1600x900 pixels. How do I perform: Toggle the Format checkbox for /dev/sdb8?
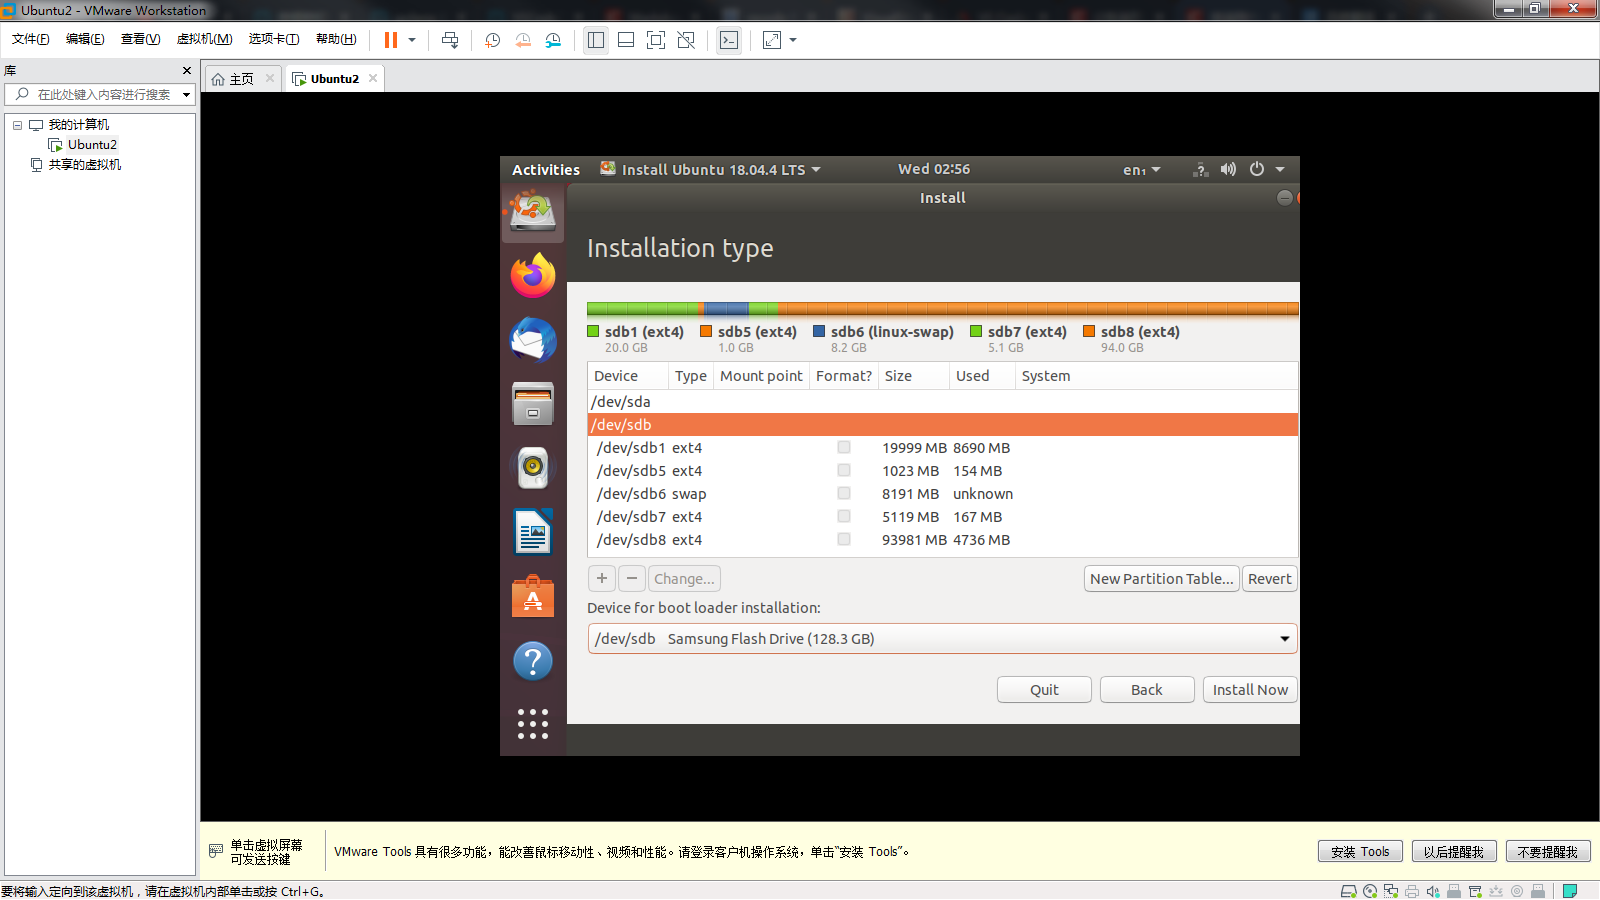click(843, 539)
